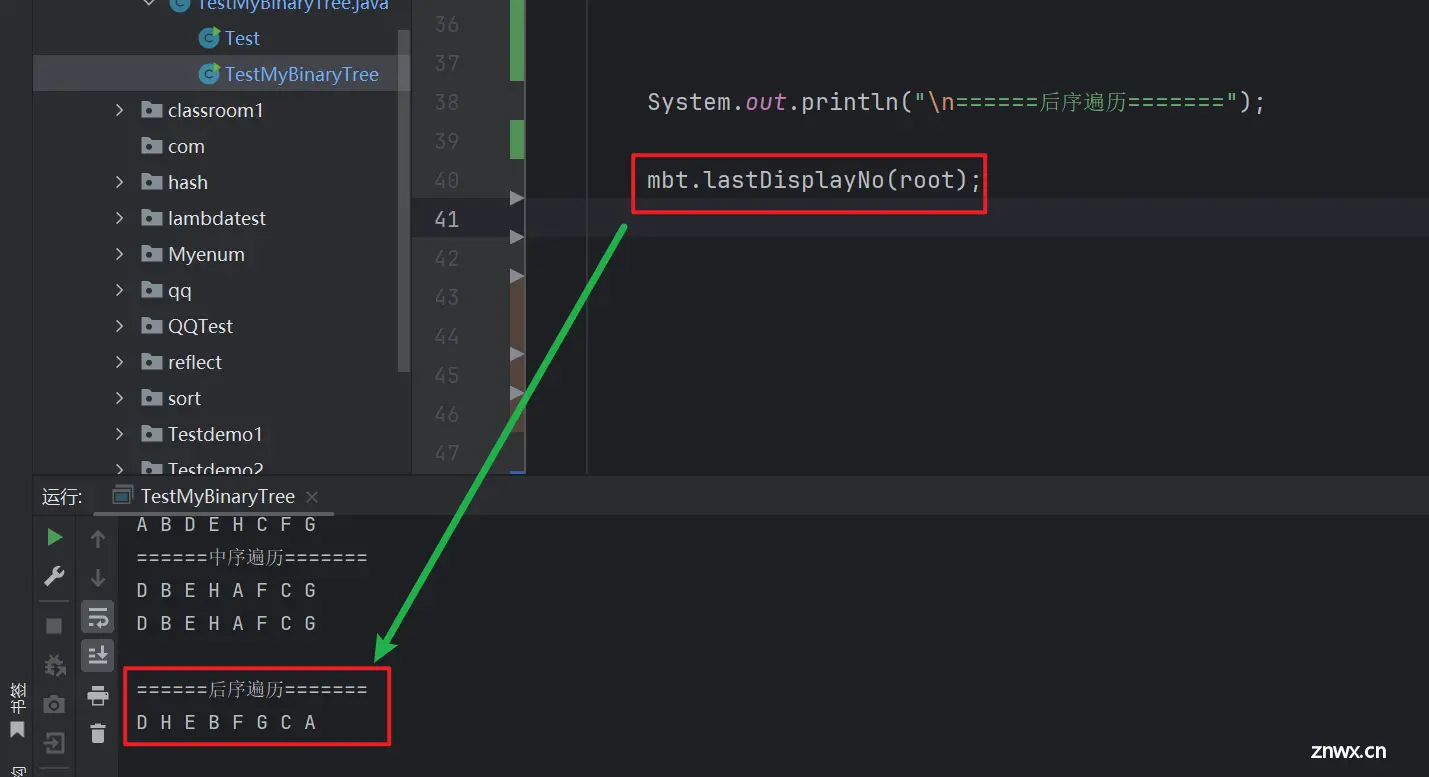The width and height of the screenshot is (1429, 777).
Task: Click the com folder icon
Action: point(152,146)
